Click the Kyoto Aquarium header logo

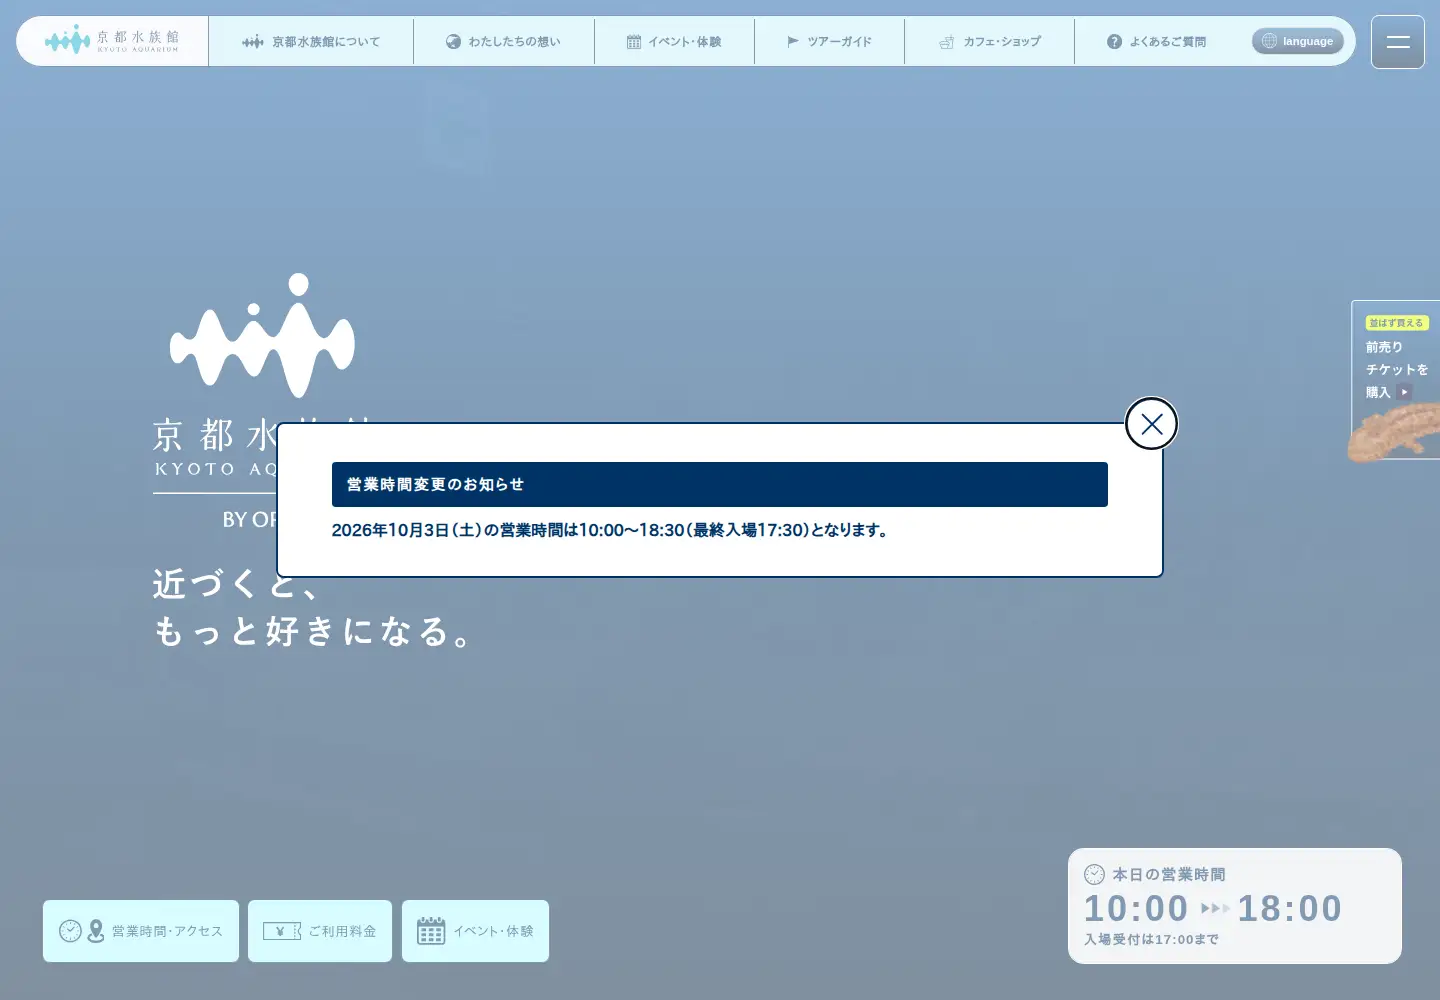coord(112,41)
